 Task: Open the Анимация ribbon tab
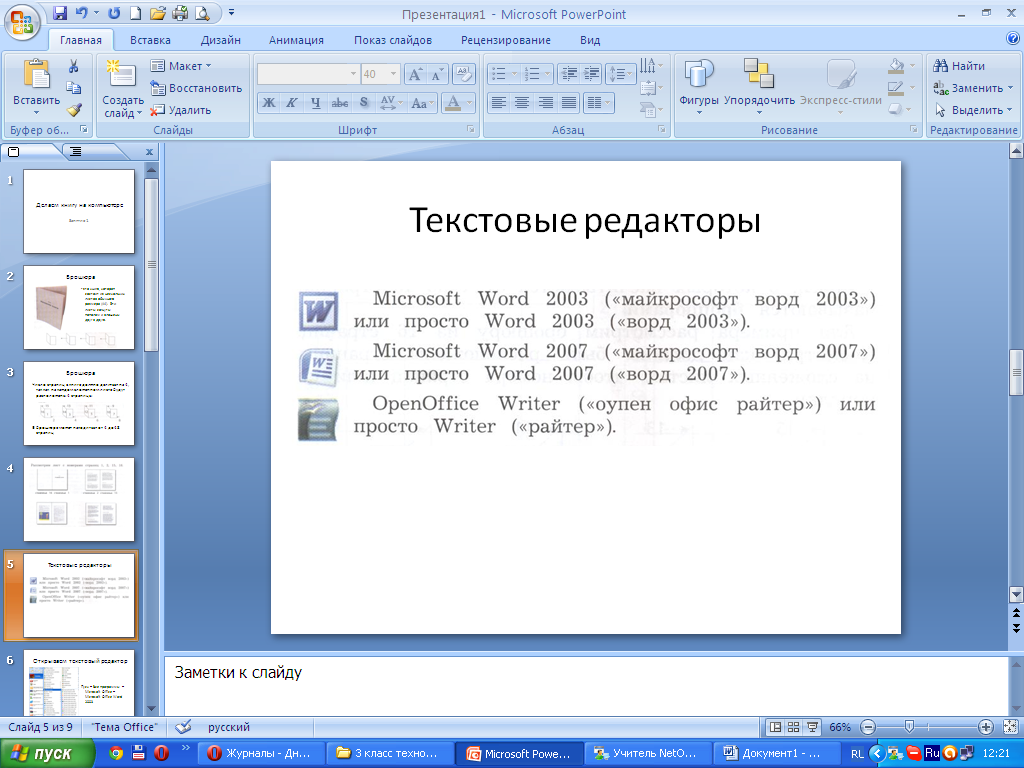[x=296, y=40]
